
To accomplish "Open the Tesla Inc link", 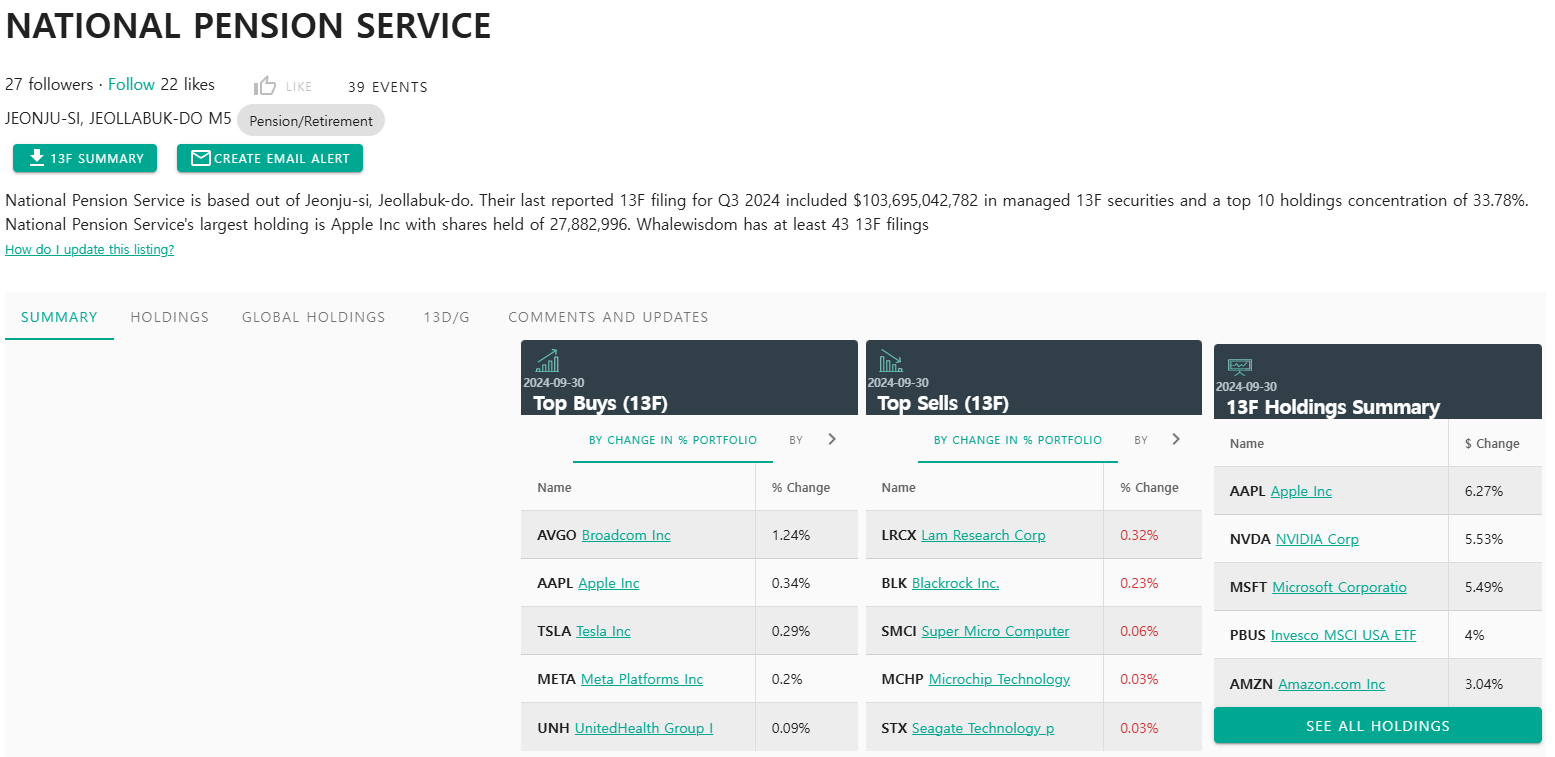I will 603,631.
